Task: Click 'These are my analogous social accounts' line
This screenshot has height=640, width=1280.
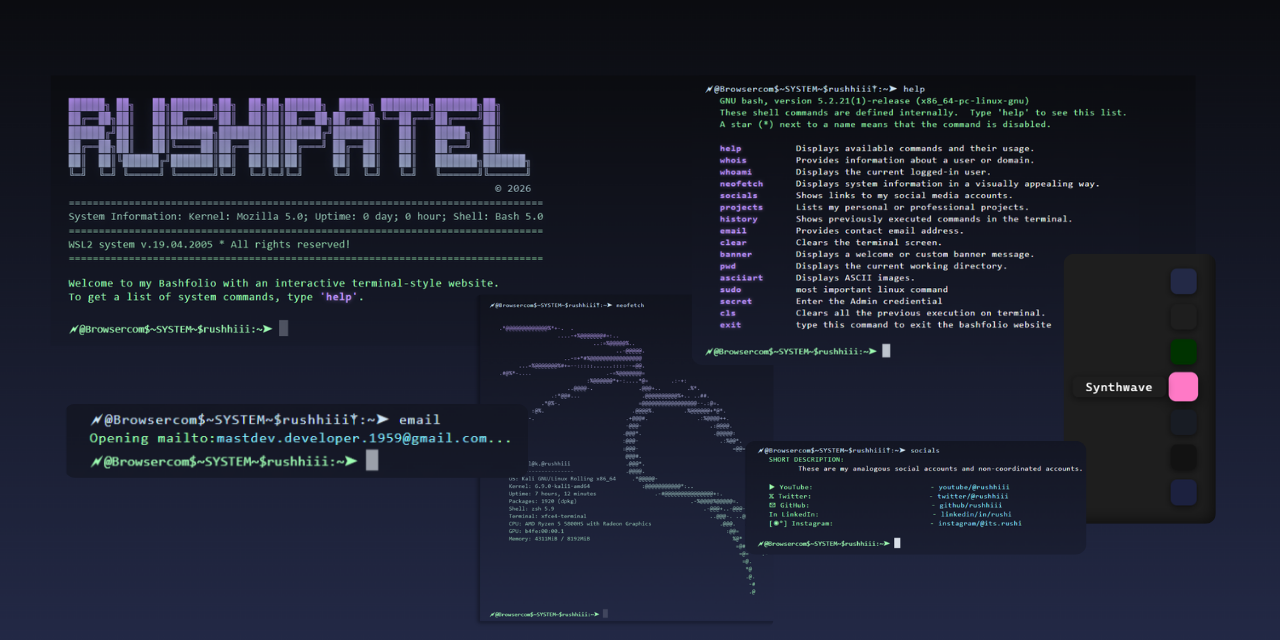Action: (940, 468)
